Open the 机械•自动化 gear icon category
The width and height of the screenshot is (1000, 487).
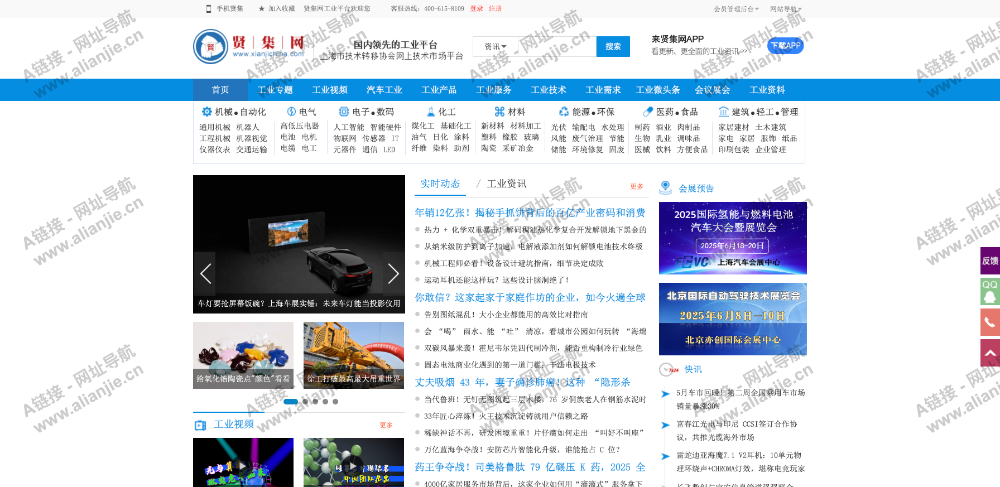pos(207,112)
